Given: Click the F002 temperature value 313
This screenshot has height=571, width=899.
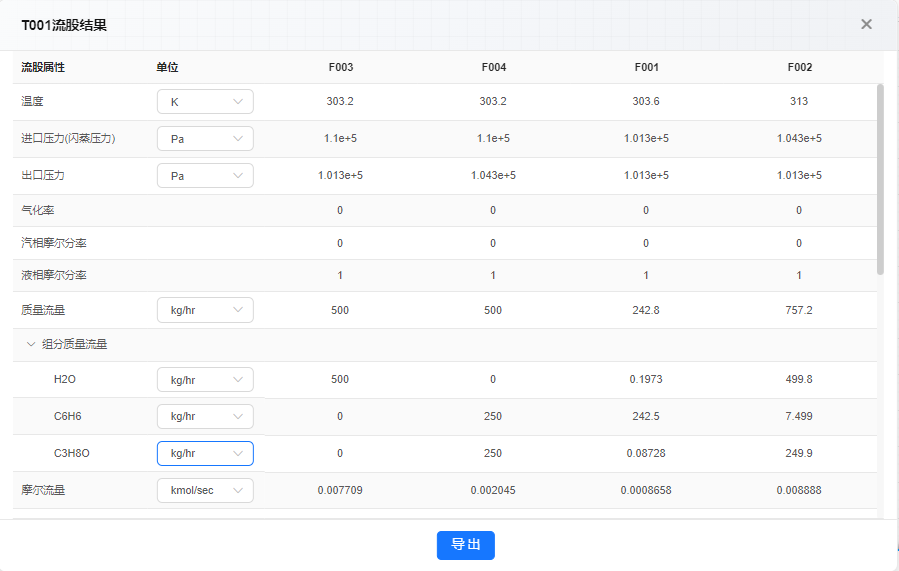Looking at the screenshot, I should click(x=799, y=101).
